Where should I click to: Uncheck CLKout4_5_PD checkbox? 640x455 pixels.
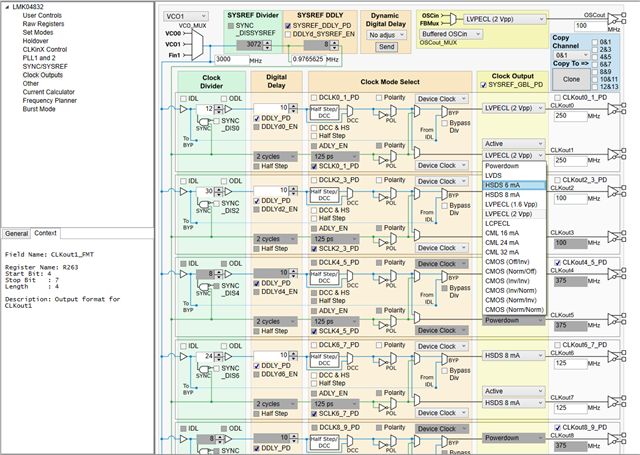tap(558, 262)
